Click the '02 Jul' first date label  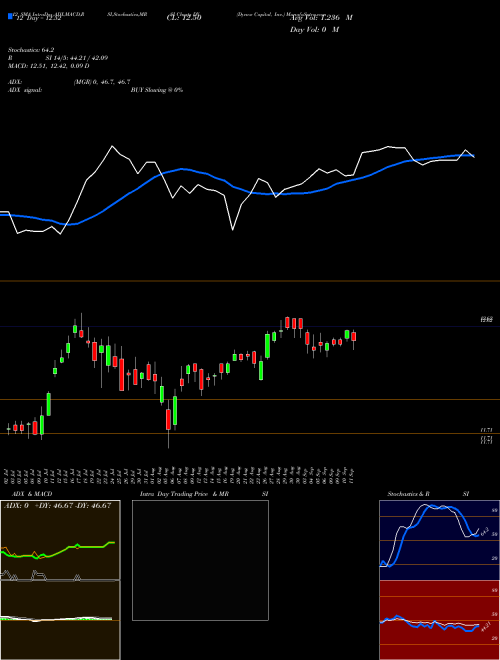point(8,476)
